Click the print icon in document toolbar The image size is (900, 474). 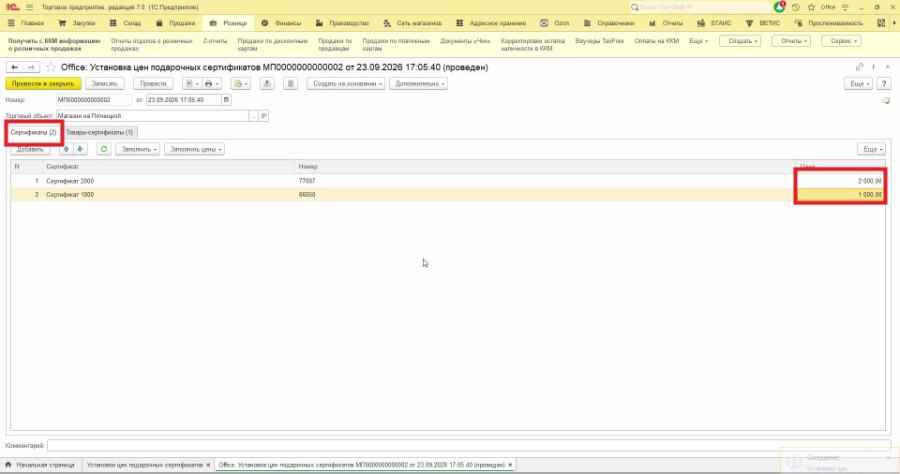[209, 84]
